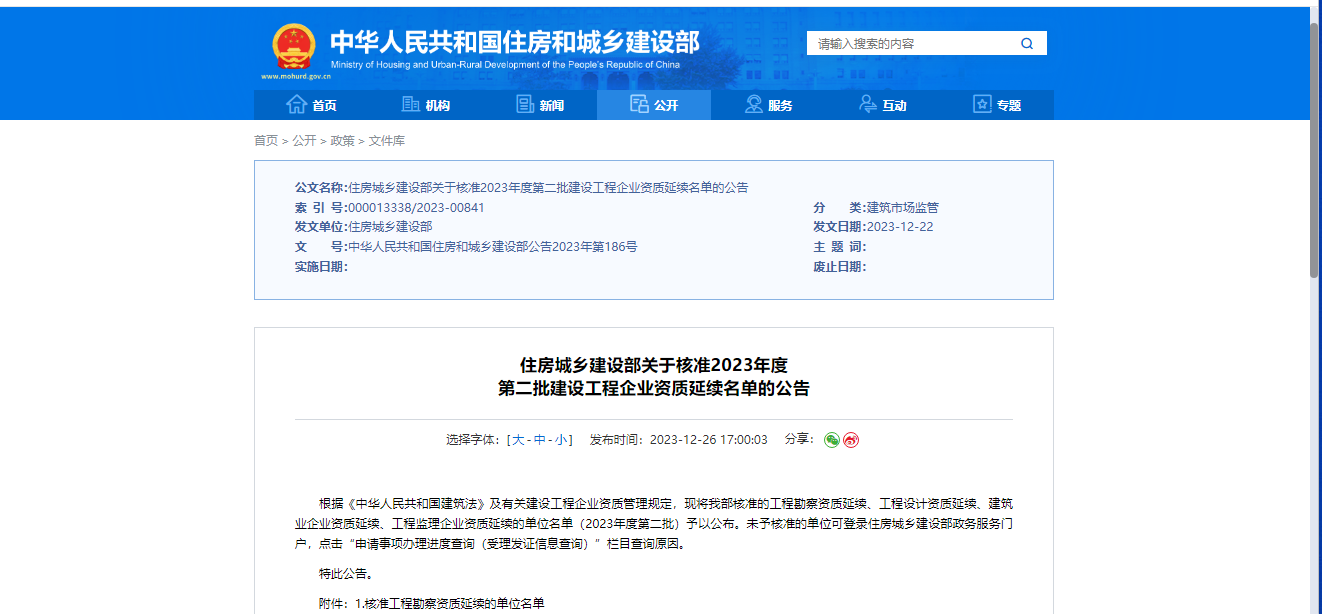
Task: Click the 互动 interaction icon
Action: (x=867, y=103)
